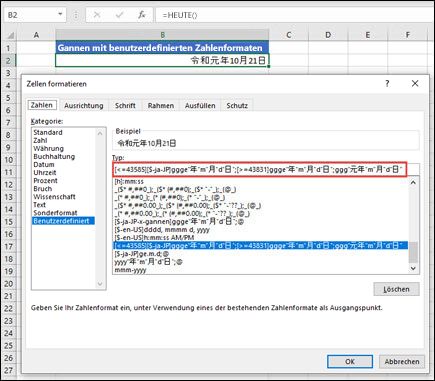Open the Rahmen tab
The height and width of the screenshot is (381, 435).
click(x=161, y=106)
